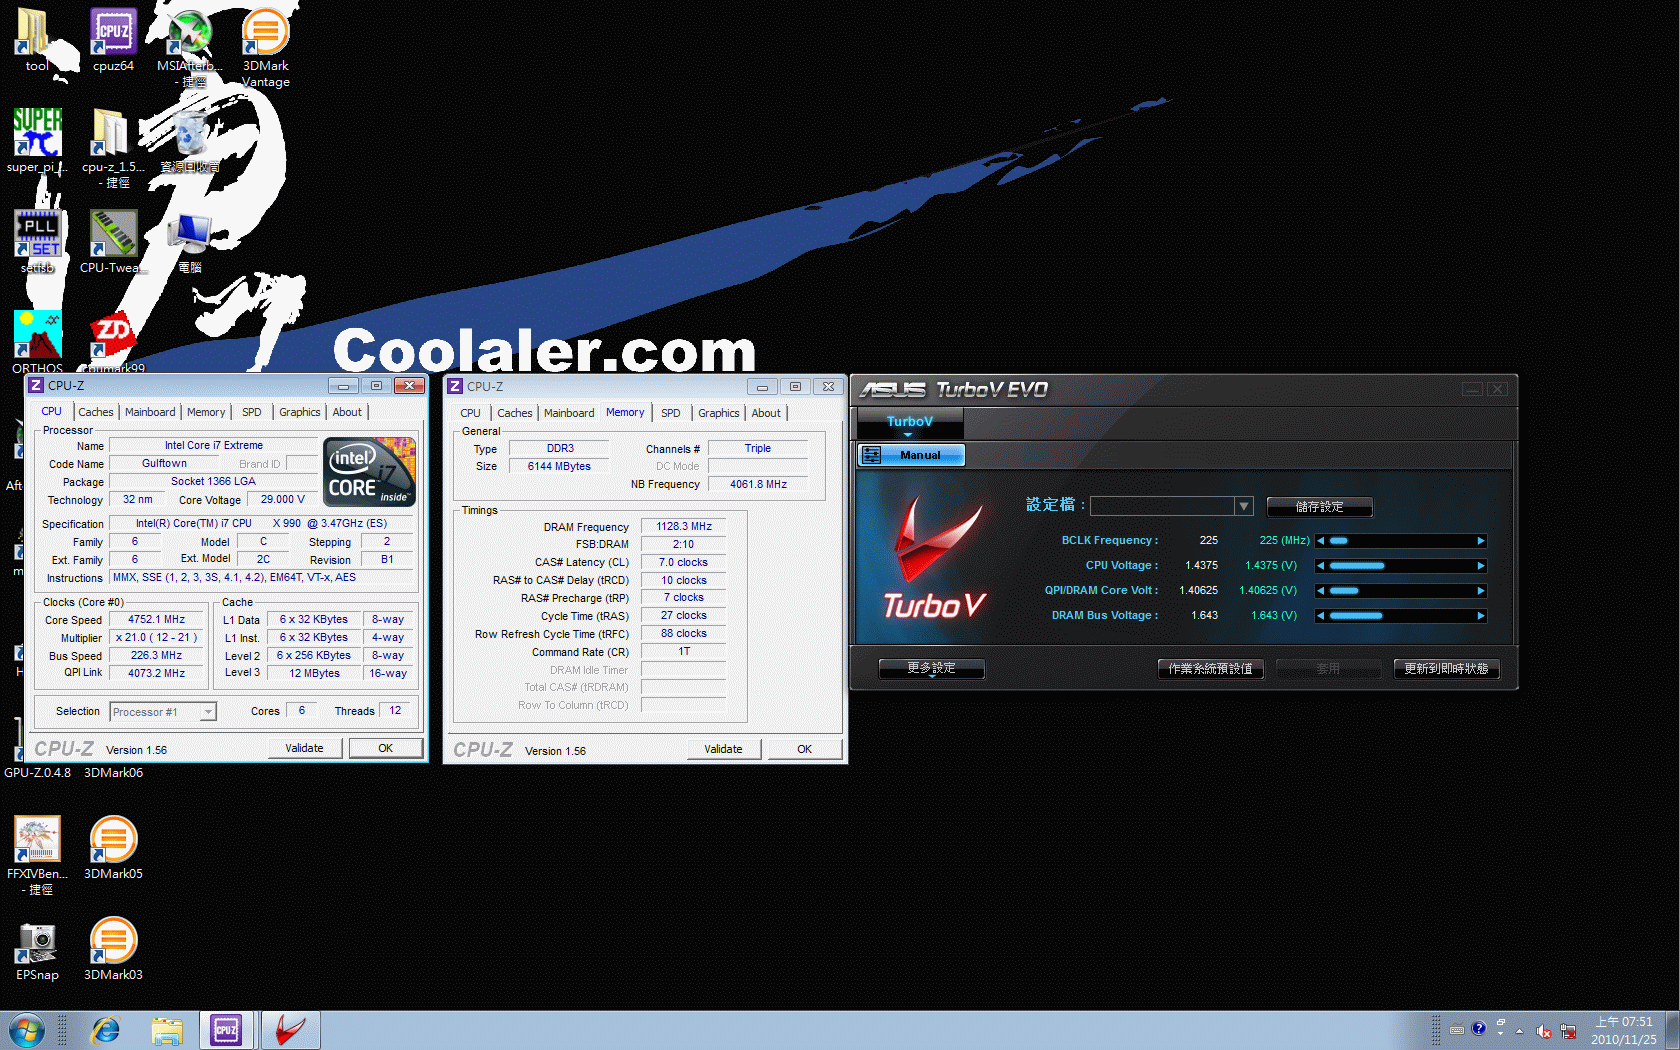The image size is (1680, 1050).
Task: Open the Recycle Bin desktop icon
Action: [189, 141]
